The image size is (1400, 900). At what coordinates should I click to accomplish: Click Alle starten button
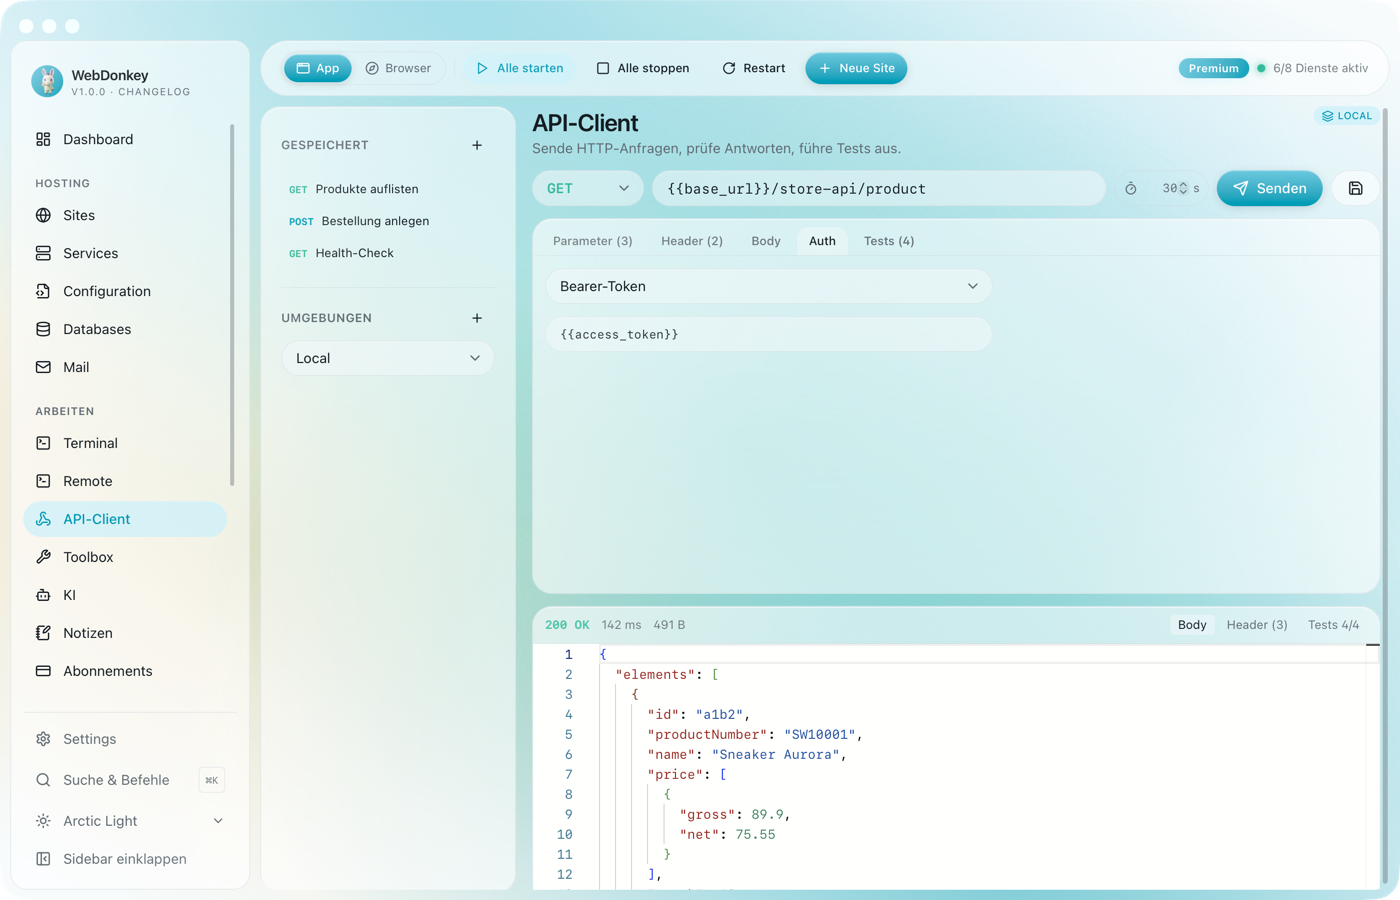pos(520,68)
